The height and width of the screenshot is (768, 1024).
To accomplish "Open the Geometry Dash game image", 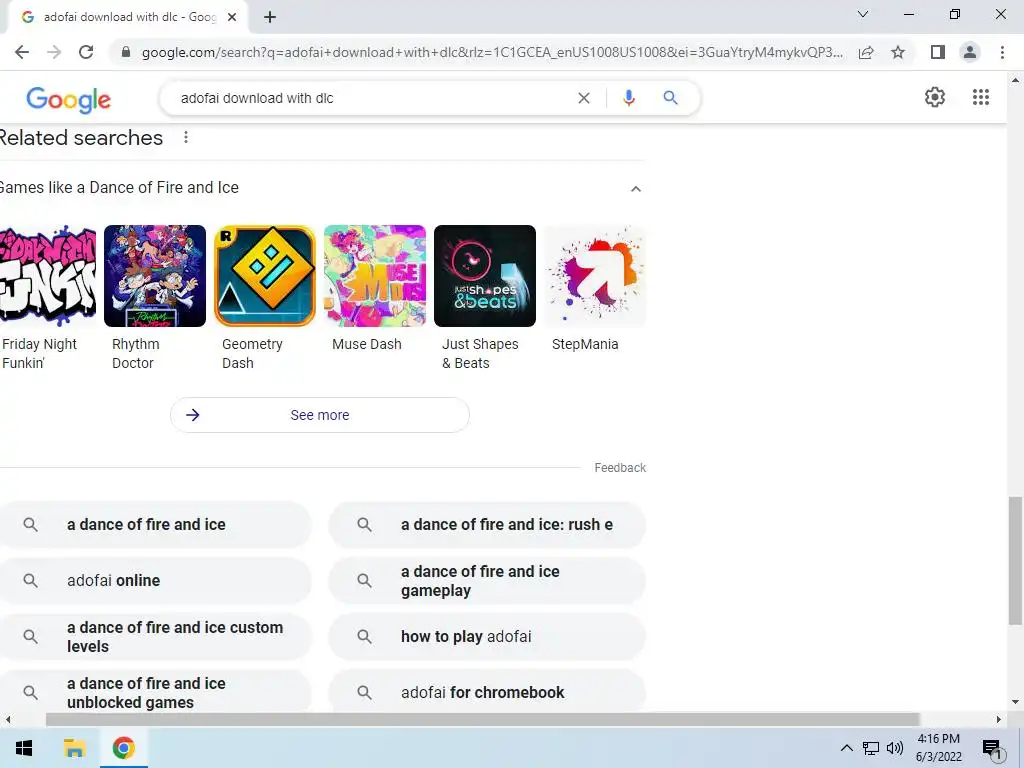I will 264,276.
